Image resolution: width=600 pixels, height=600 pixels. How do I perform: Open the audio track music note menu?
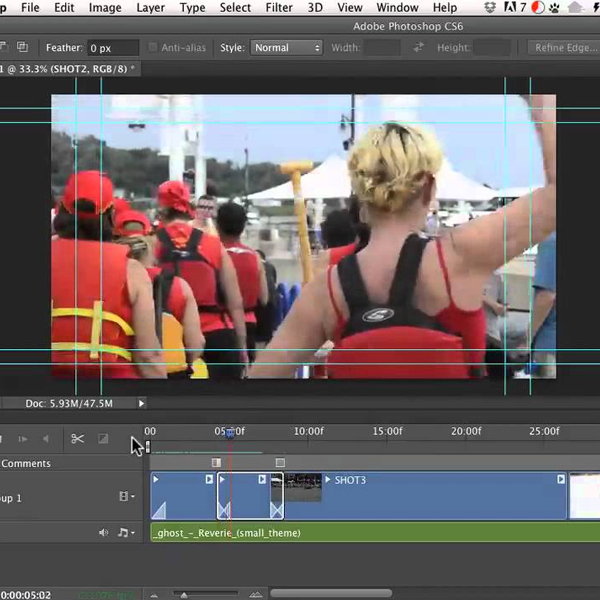tap(125, 533)
